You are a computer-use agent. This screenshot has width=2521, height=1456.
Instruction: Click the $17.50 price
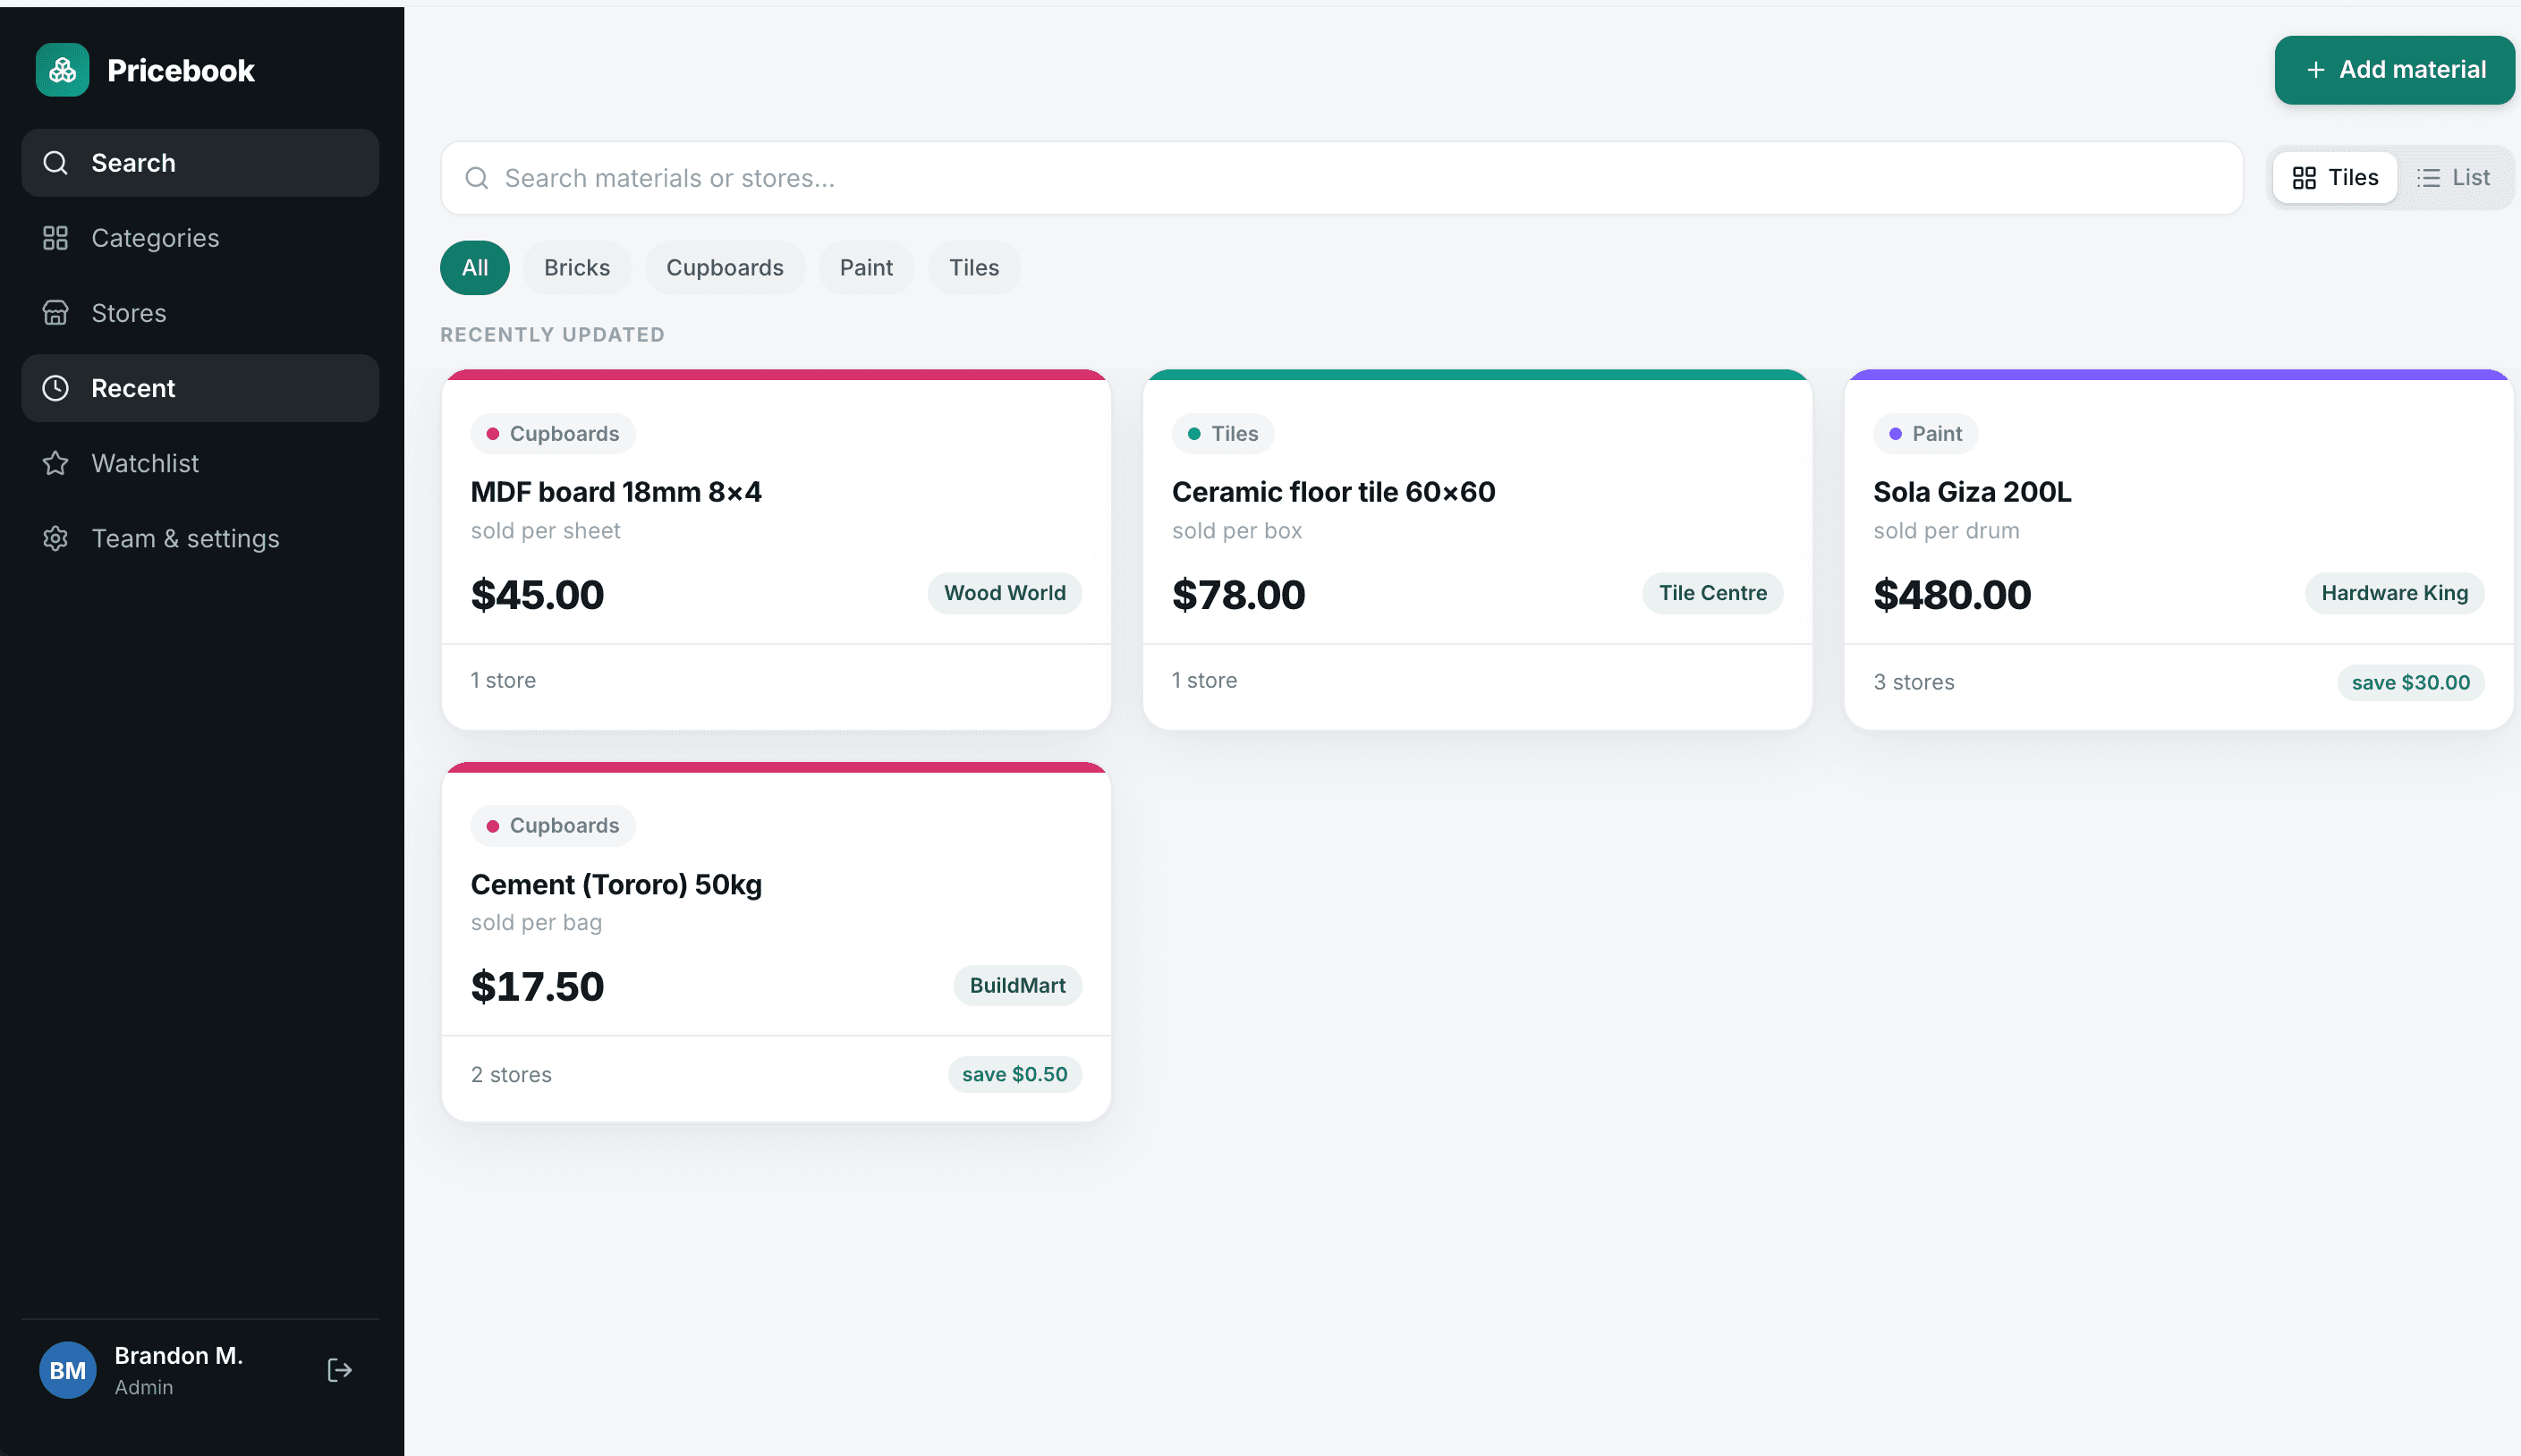(537, 987)
